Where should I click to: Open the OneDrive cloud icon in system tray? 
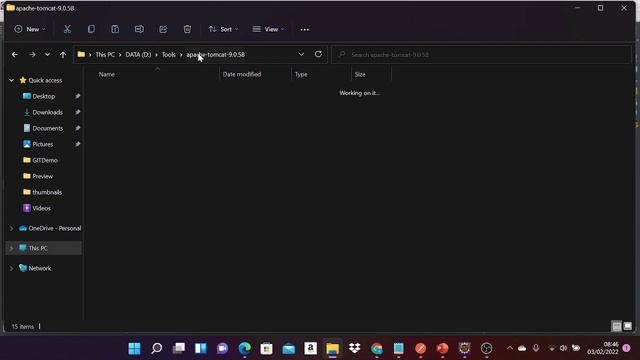pyautogui.click(x=522, y=348)
